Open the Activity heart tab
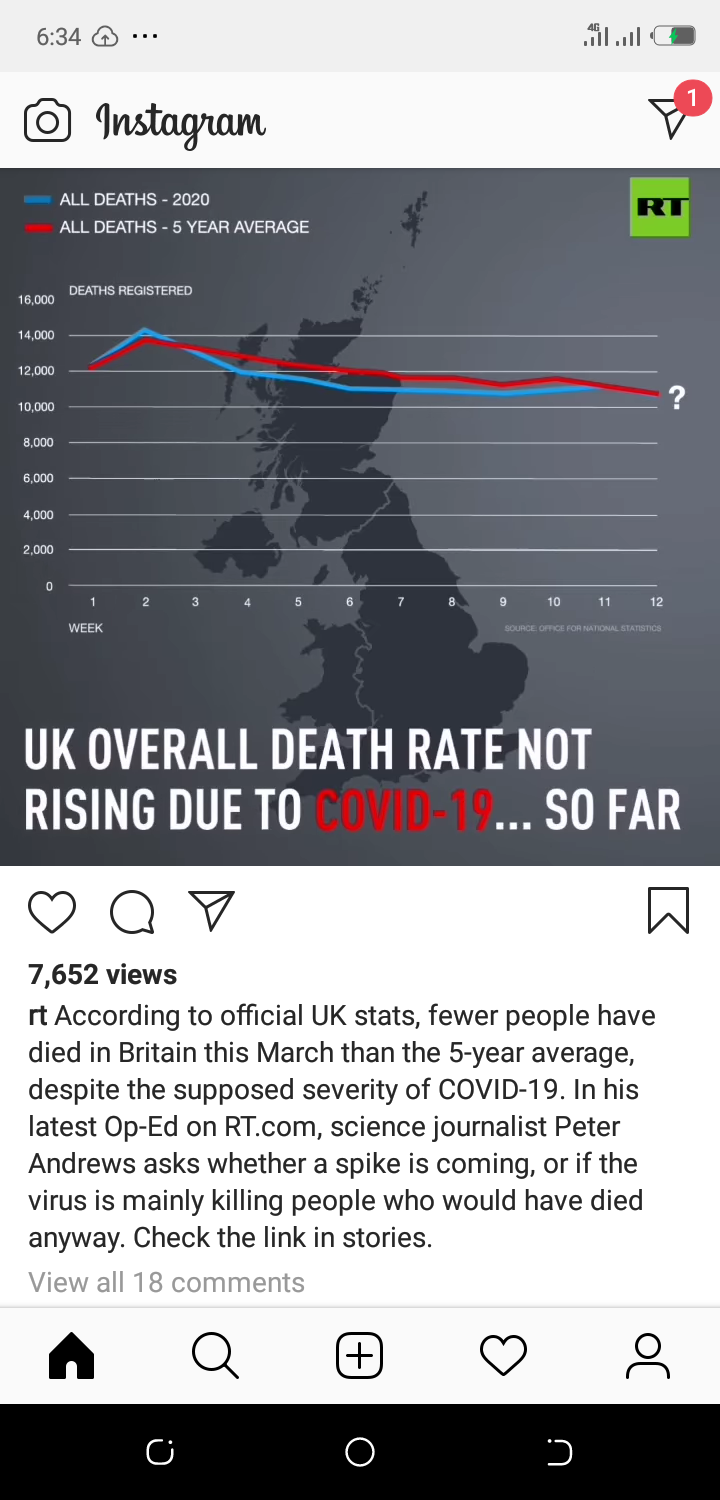This screenshot has width=720, height=1500. click(x=503, y=1356)
